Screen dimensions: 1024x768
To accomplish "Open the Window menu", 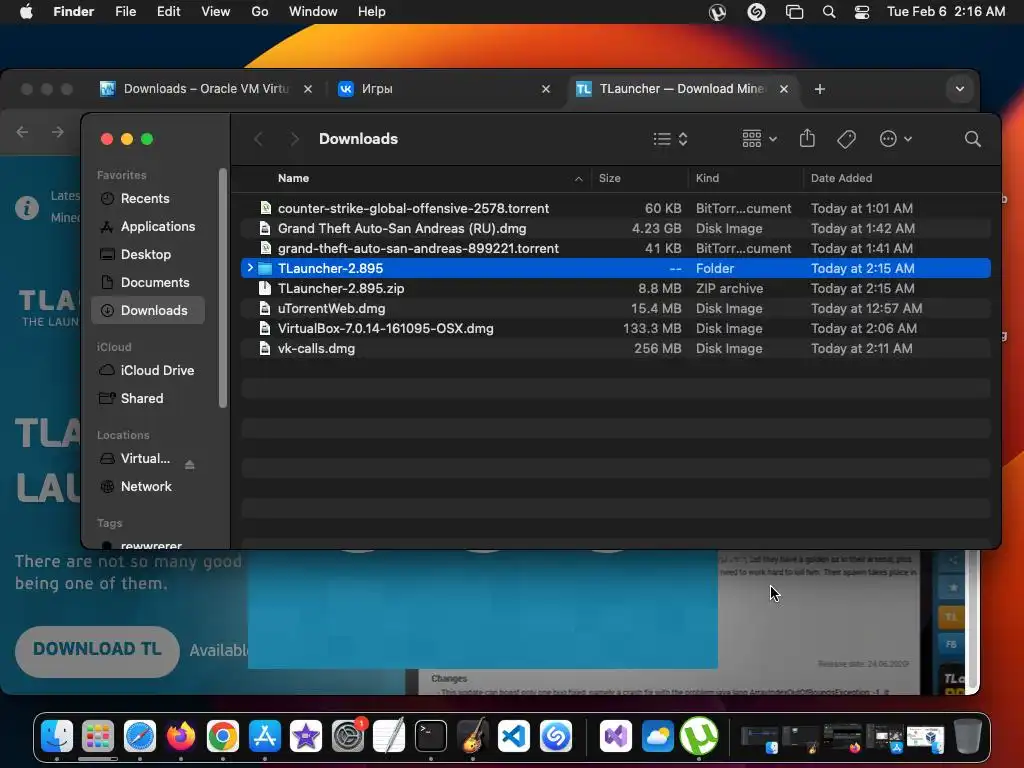I will tap(313, 12).
